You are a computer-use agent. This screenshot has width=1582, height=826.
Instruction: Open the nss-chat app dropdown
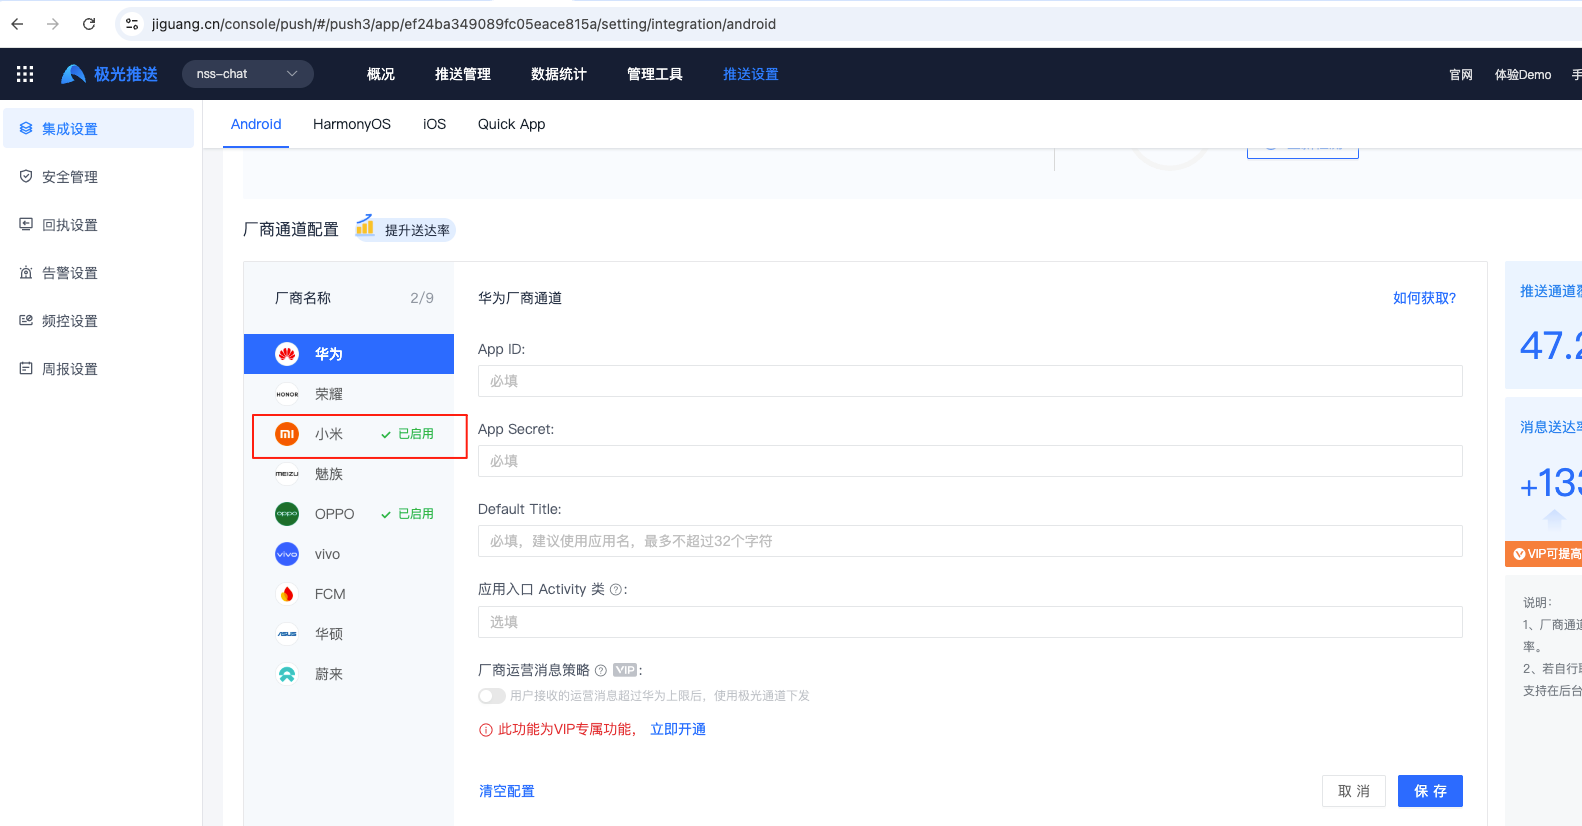248,74
